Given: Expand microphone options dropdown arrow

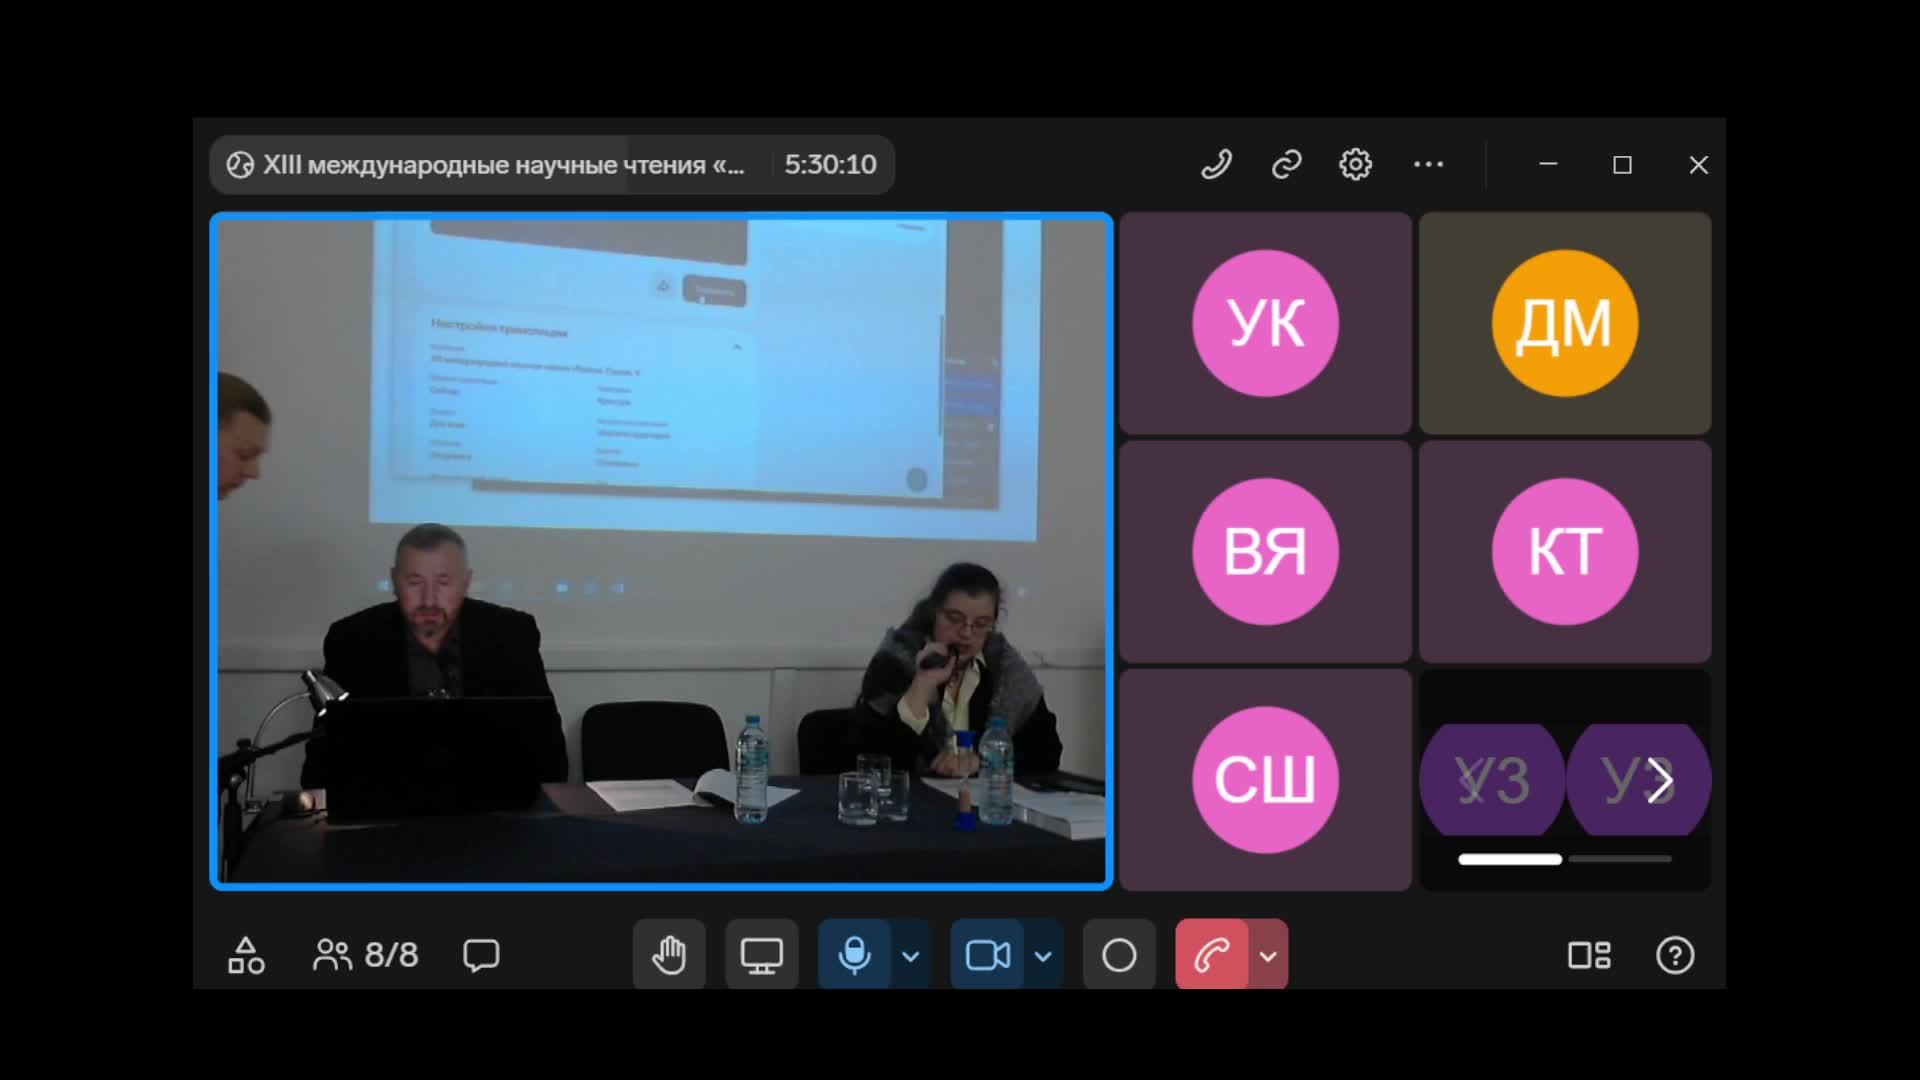Looking at the screenshot, I should (x=910, y=956).
